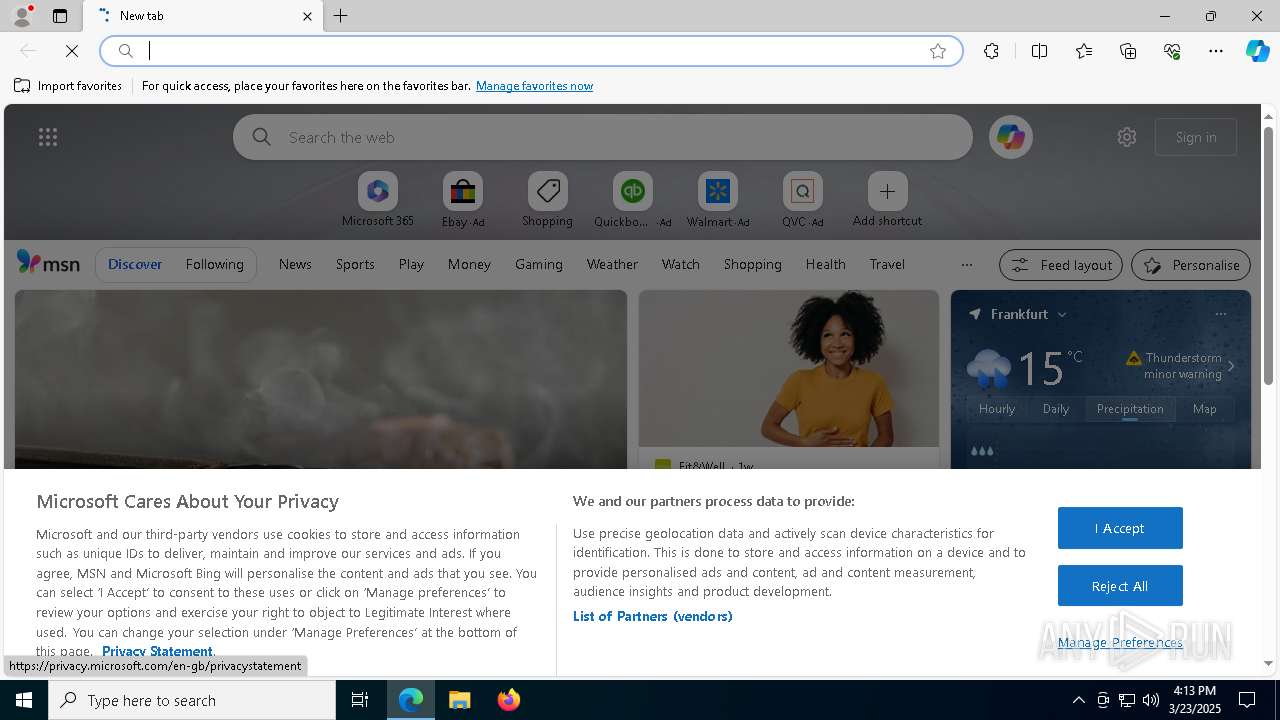The image size is (1280, 720).
Task: Open the Health category
Action: tap(825, 264)
